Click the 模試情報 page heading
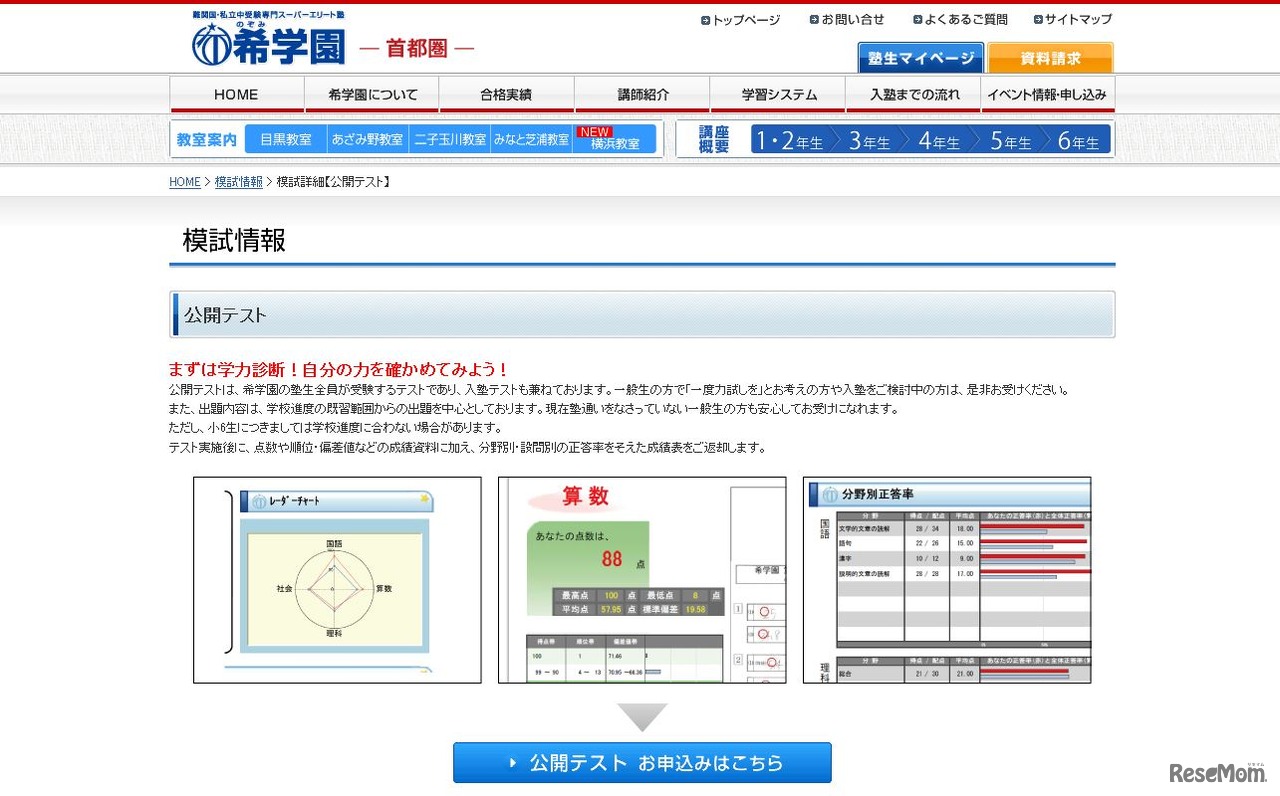 pyautogui.click(x=234, y=241)
